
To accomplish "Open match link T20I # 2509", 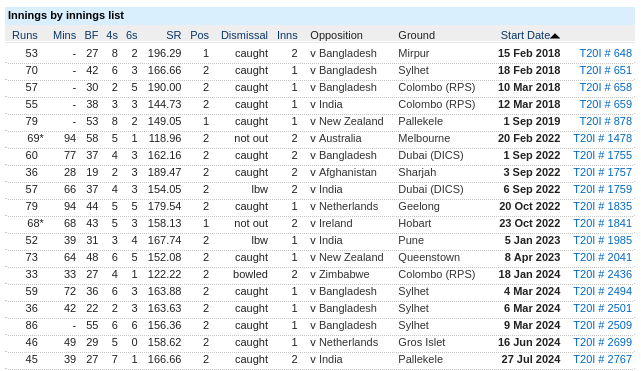I will pyautogui.click(x=603, y=325).
